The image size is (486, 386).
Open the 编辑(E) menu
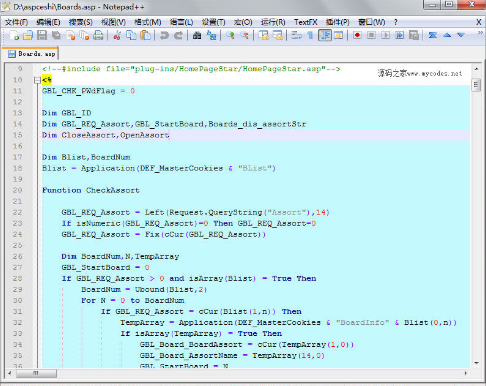coord(48,22)
